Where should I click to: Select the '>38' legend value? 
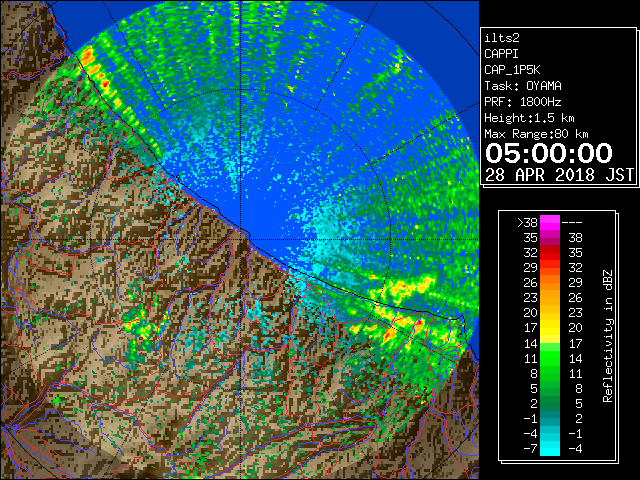tap(527, 223)
